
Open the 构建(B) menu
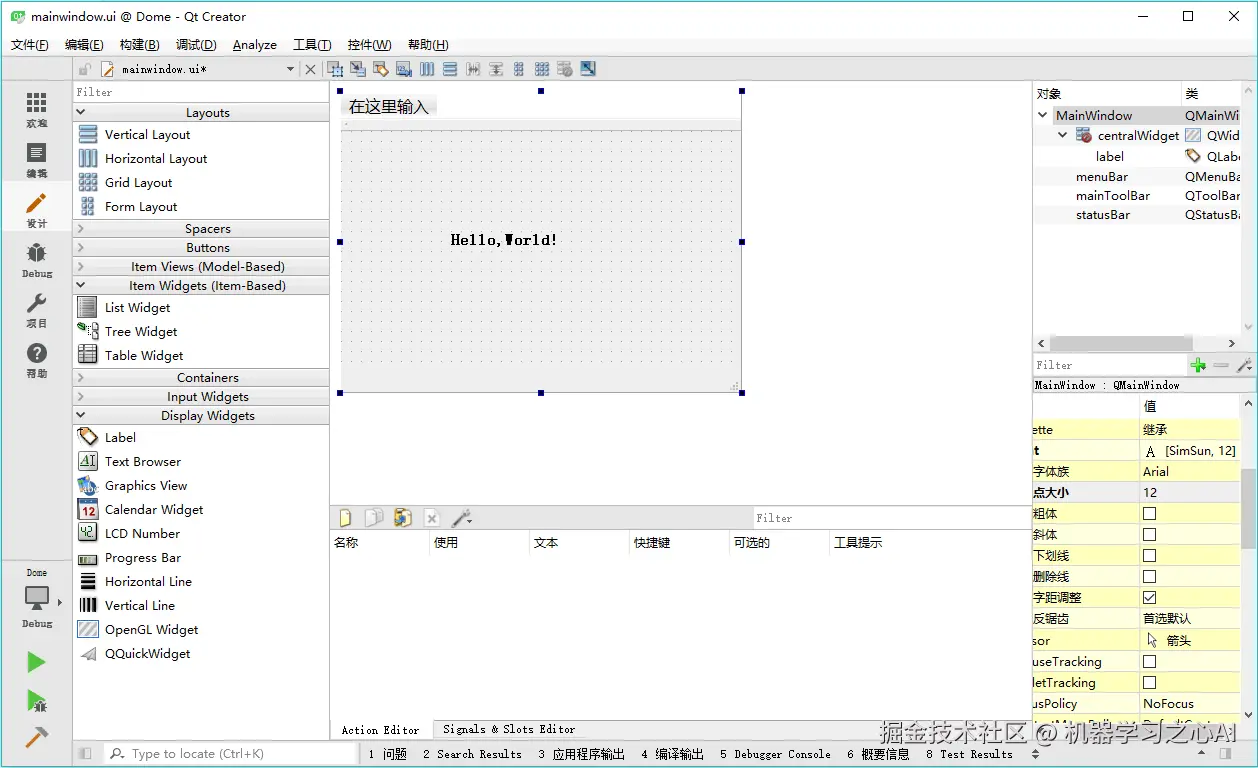(x=139, y=45)
